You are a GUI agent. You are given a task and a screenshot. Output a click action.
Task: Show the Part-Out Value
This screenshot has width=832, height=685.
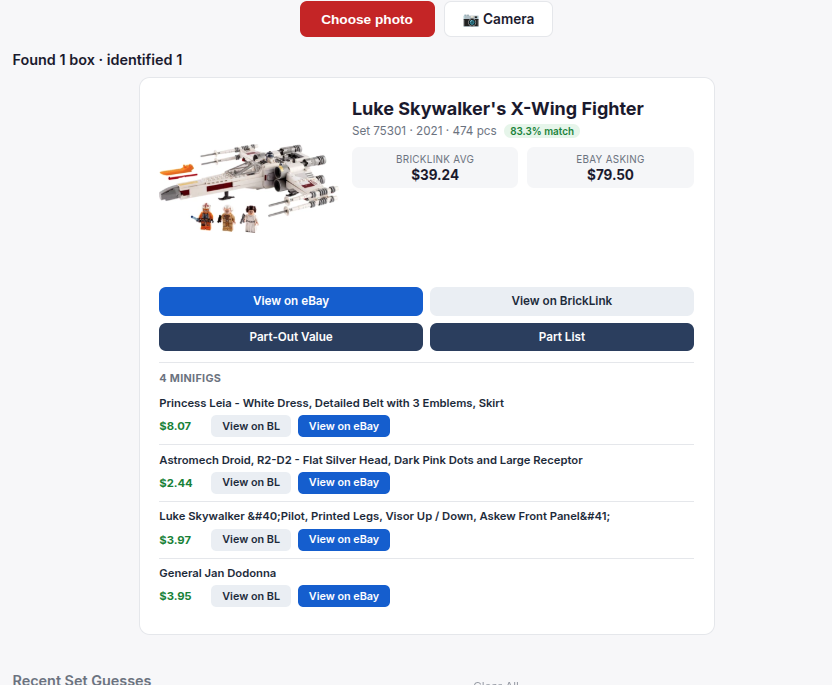tap(291, 337)
